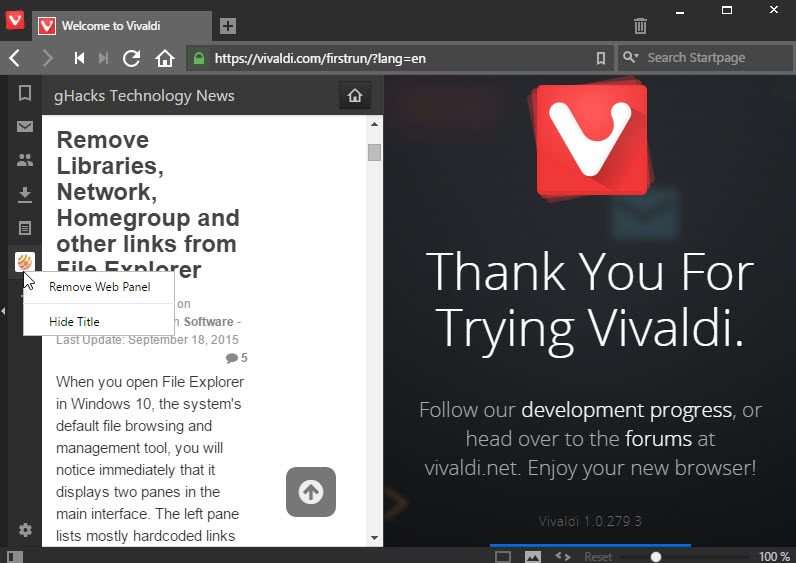Open the Downloads panel
Image resolution: width=796 pixels, height=563 pixels.
(25, 194)
